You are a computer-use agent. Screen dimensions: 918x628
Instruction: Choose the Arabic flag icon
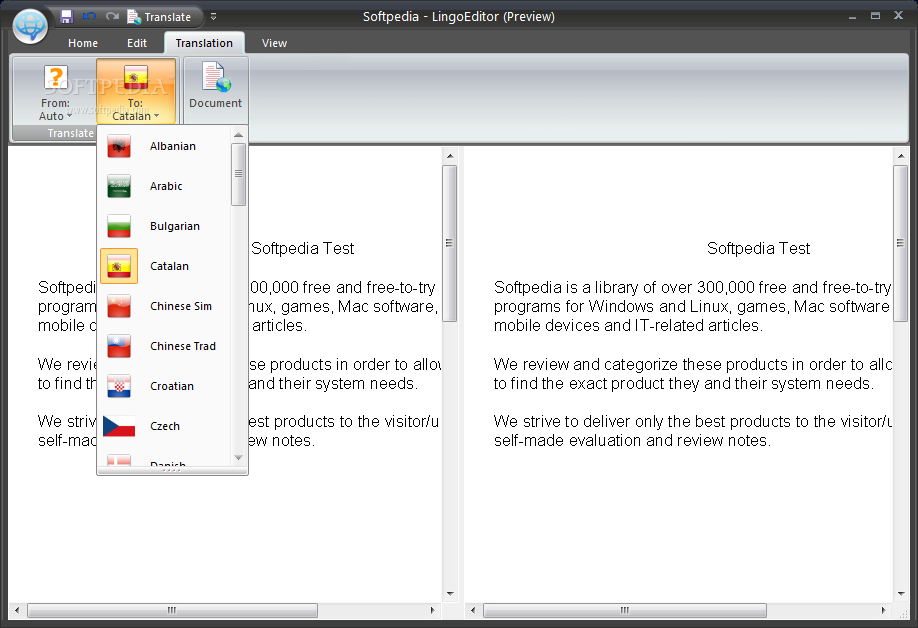119,186
